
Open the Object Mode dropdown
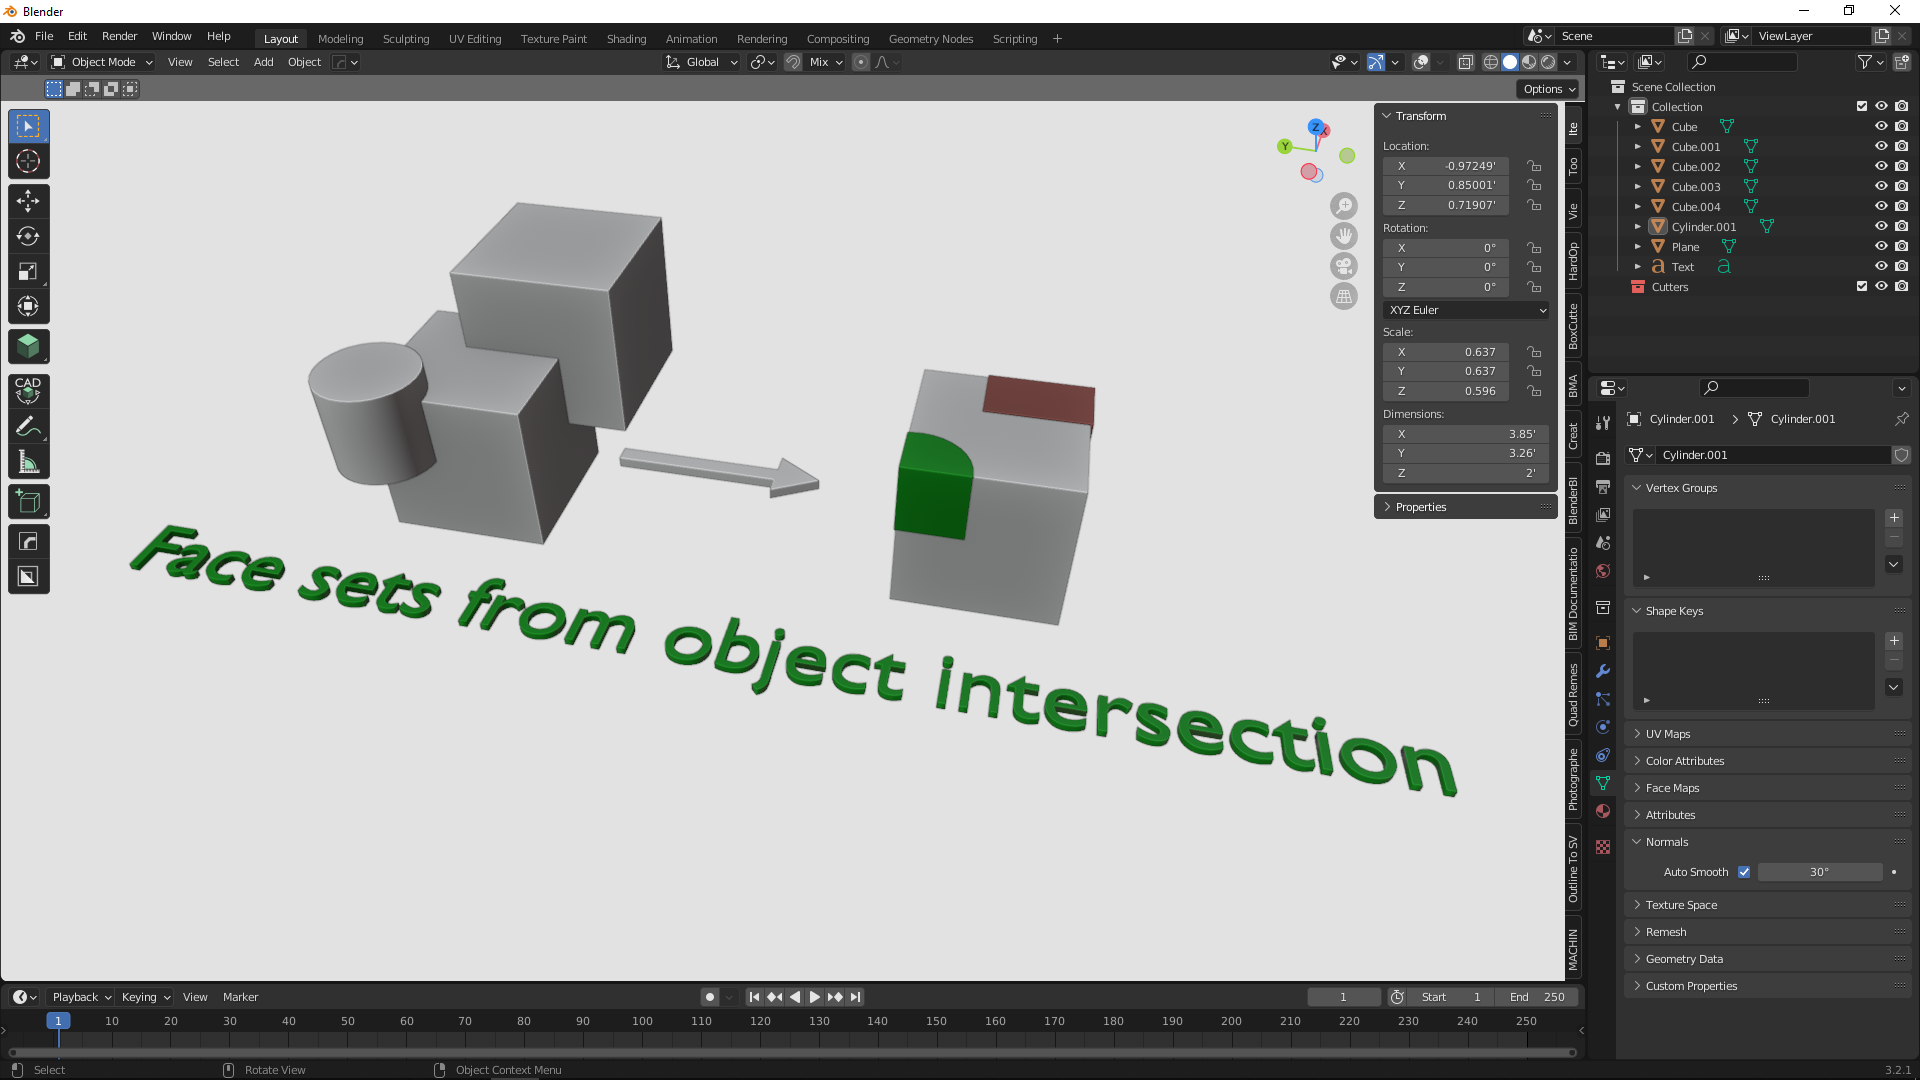tap(102, 62)
